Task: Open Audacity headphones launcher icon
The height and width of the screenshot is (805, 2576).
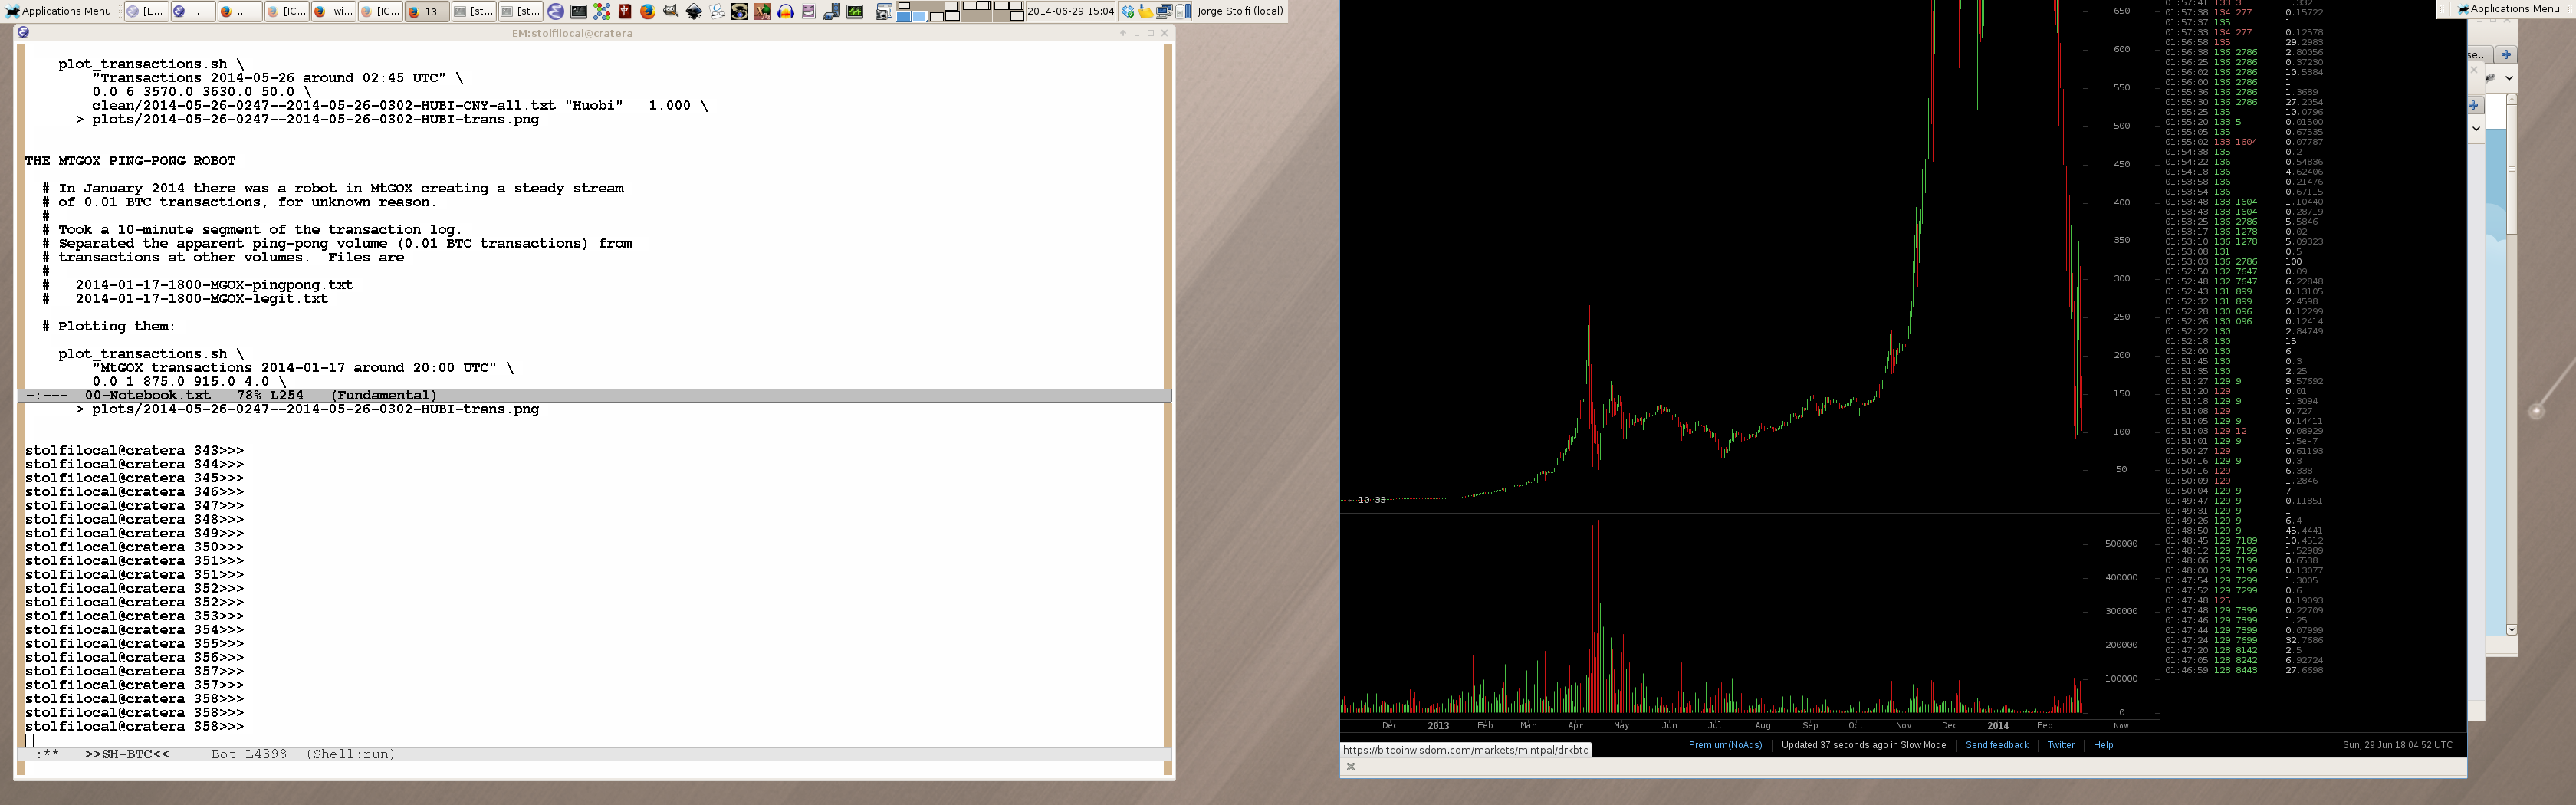Action: (786, 12)
